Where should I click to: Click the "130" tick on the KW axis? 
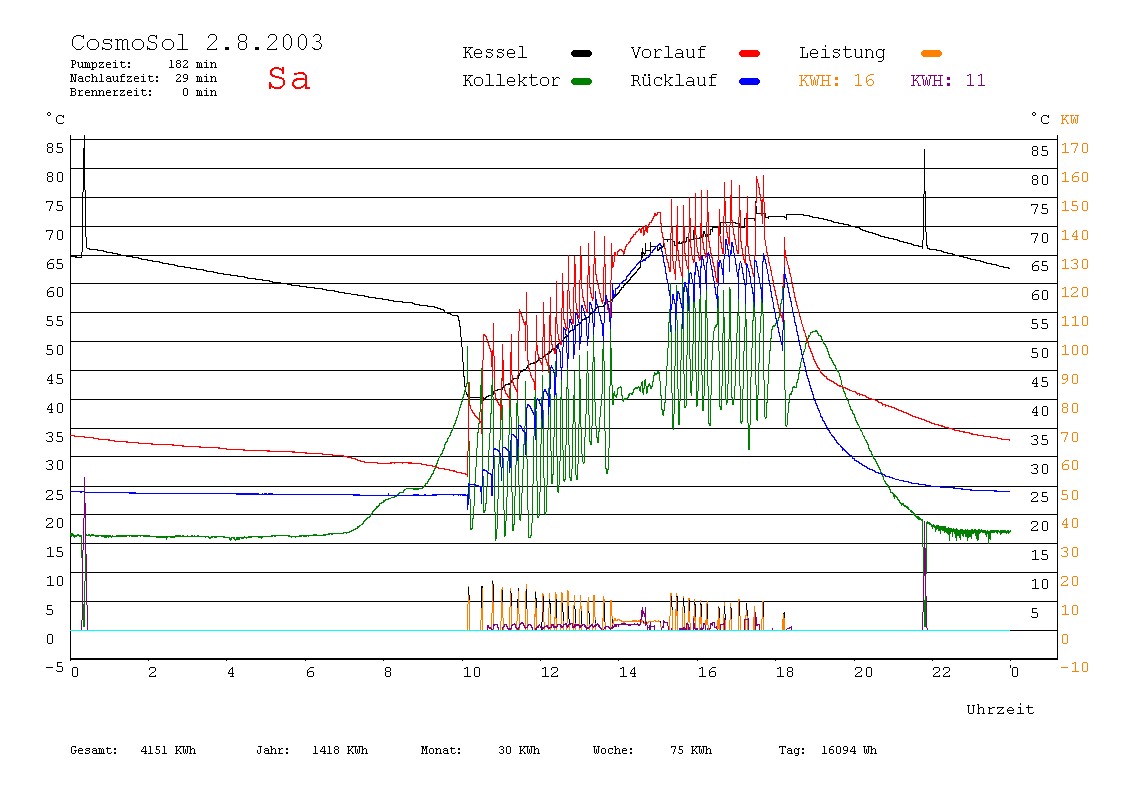tap(1075, 264)
